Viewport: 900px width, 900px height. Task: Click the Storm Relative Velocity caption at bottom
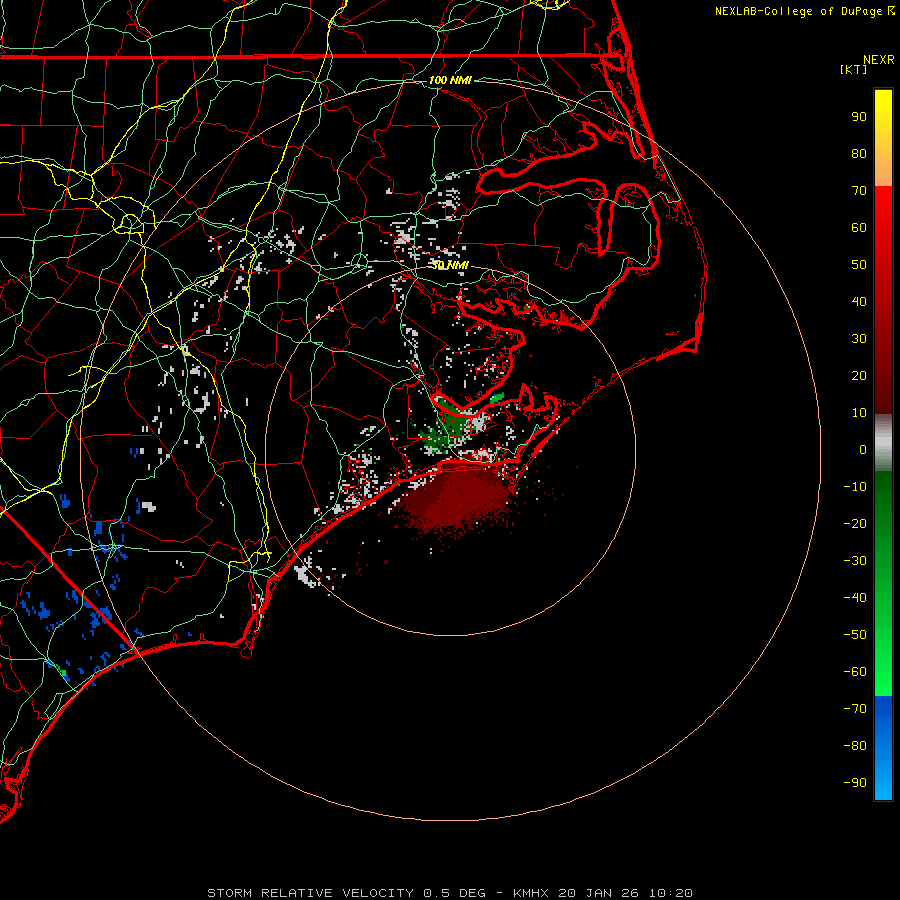[x=450, y=893]
